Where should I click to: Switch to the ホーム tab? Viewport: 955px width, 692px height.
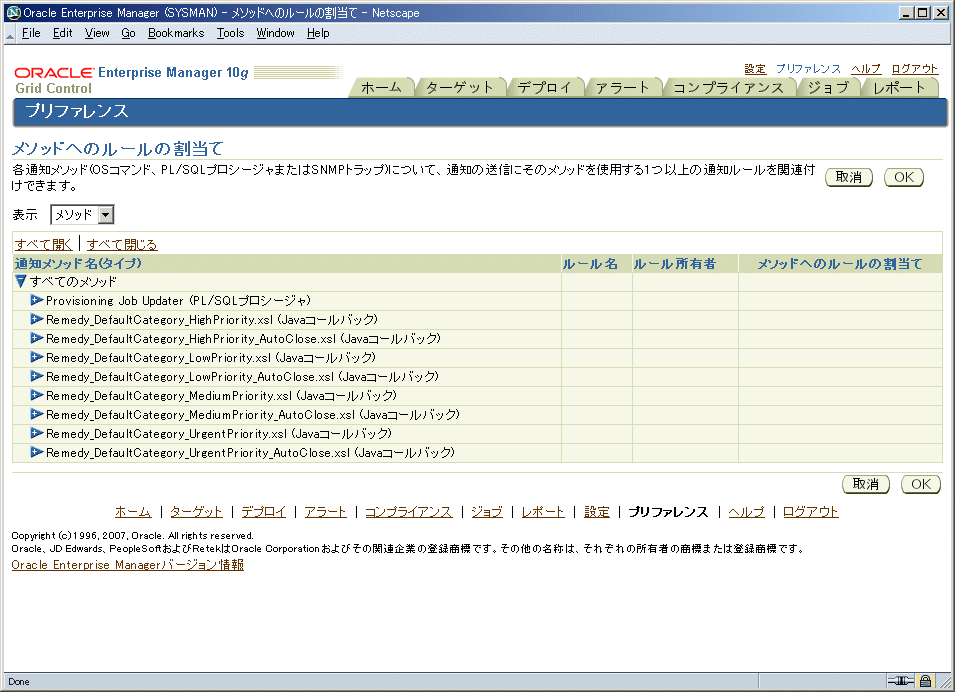tap(381, 88)
